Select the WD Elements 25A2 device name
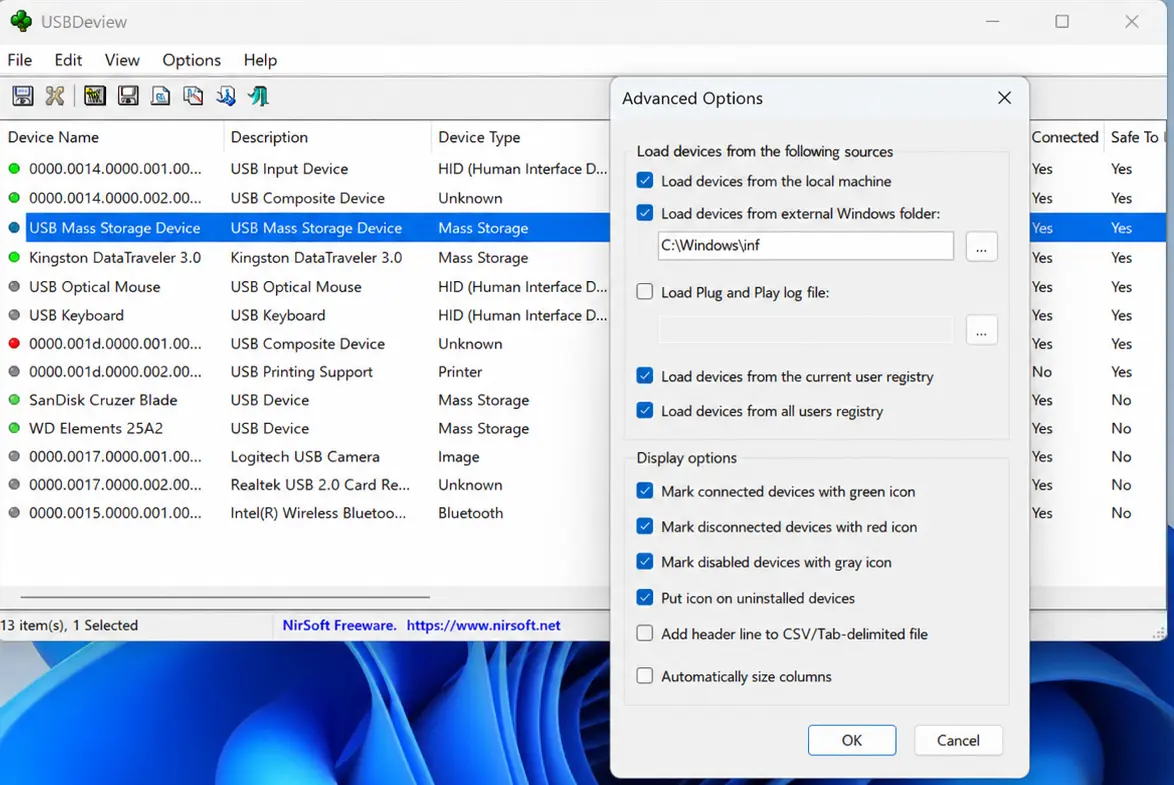Viewport: 1174px width, 785px height. pos(96,428)
